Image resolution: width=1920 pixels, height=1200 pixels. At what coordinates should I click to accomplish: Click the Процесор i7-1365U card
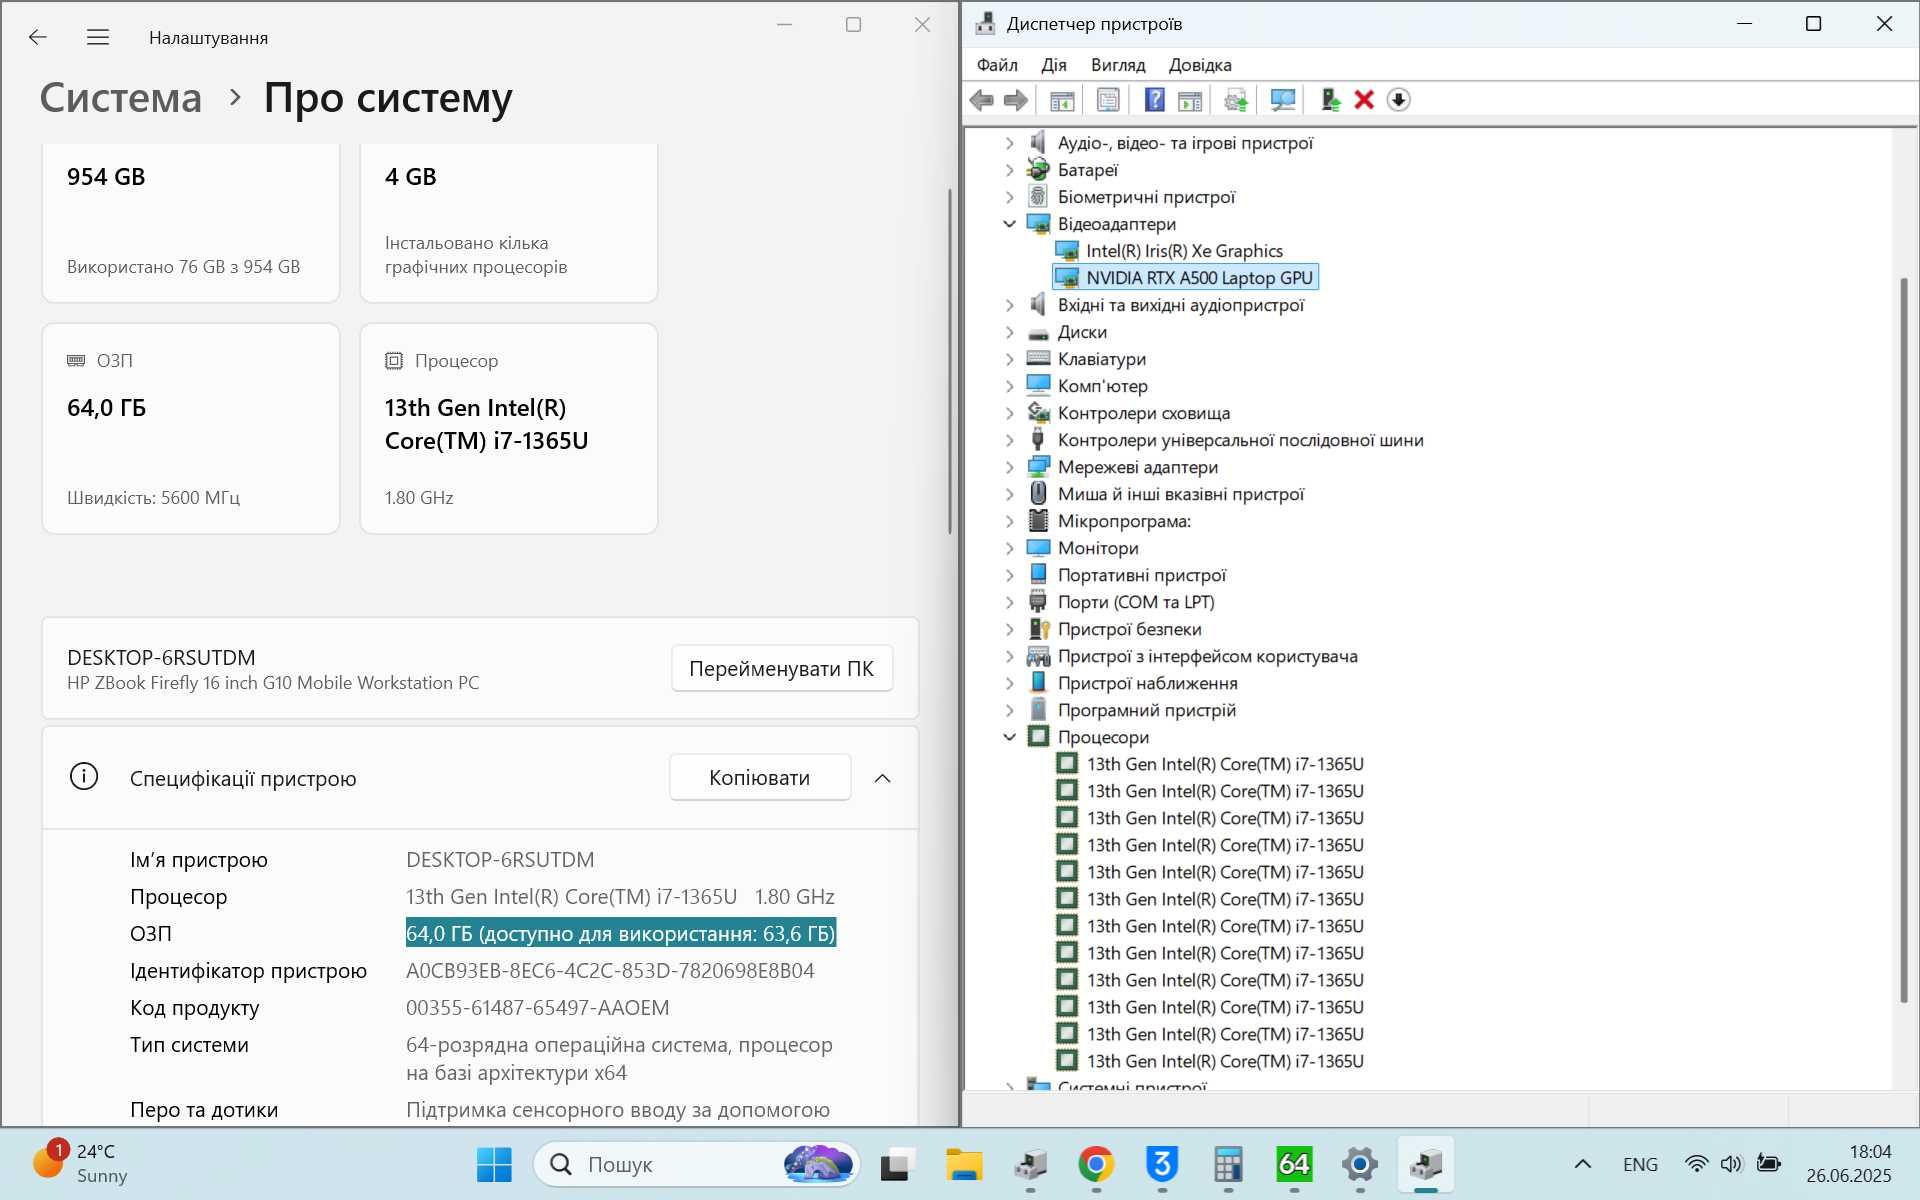click(509, 429)
